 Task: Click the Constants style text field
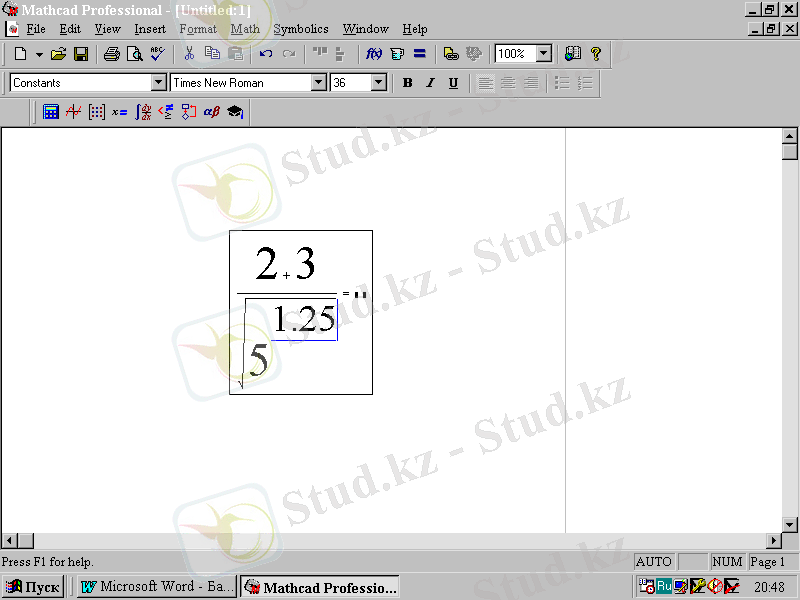coord(81,83)
